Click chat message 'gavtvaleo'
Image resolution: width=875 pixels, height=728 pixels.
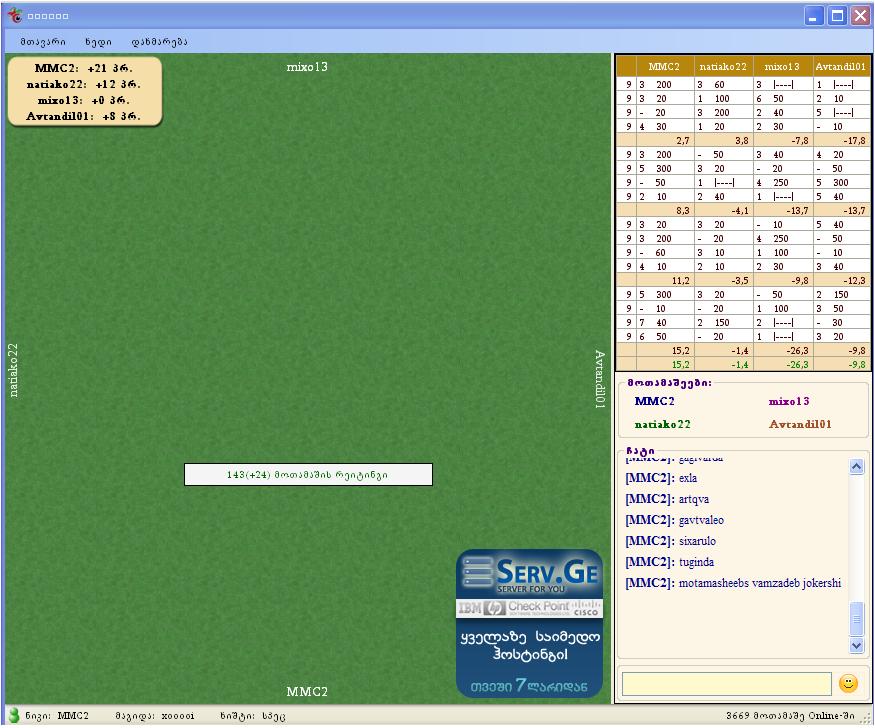701,520
